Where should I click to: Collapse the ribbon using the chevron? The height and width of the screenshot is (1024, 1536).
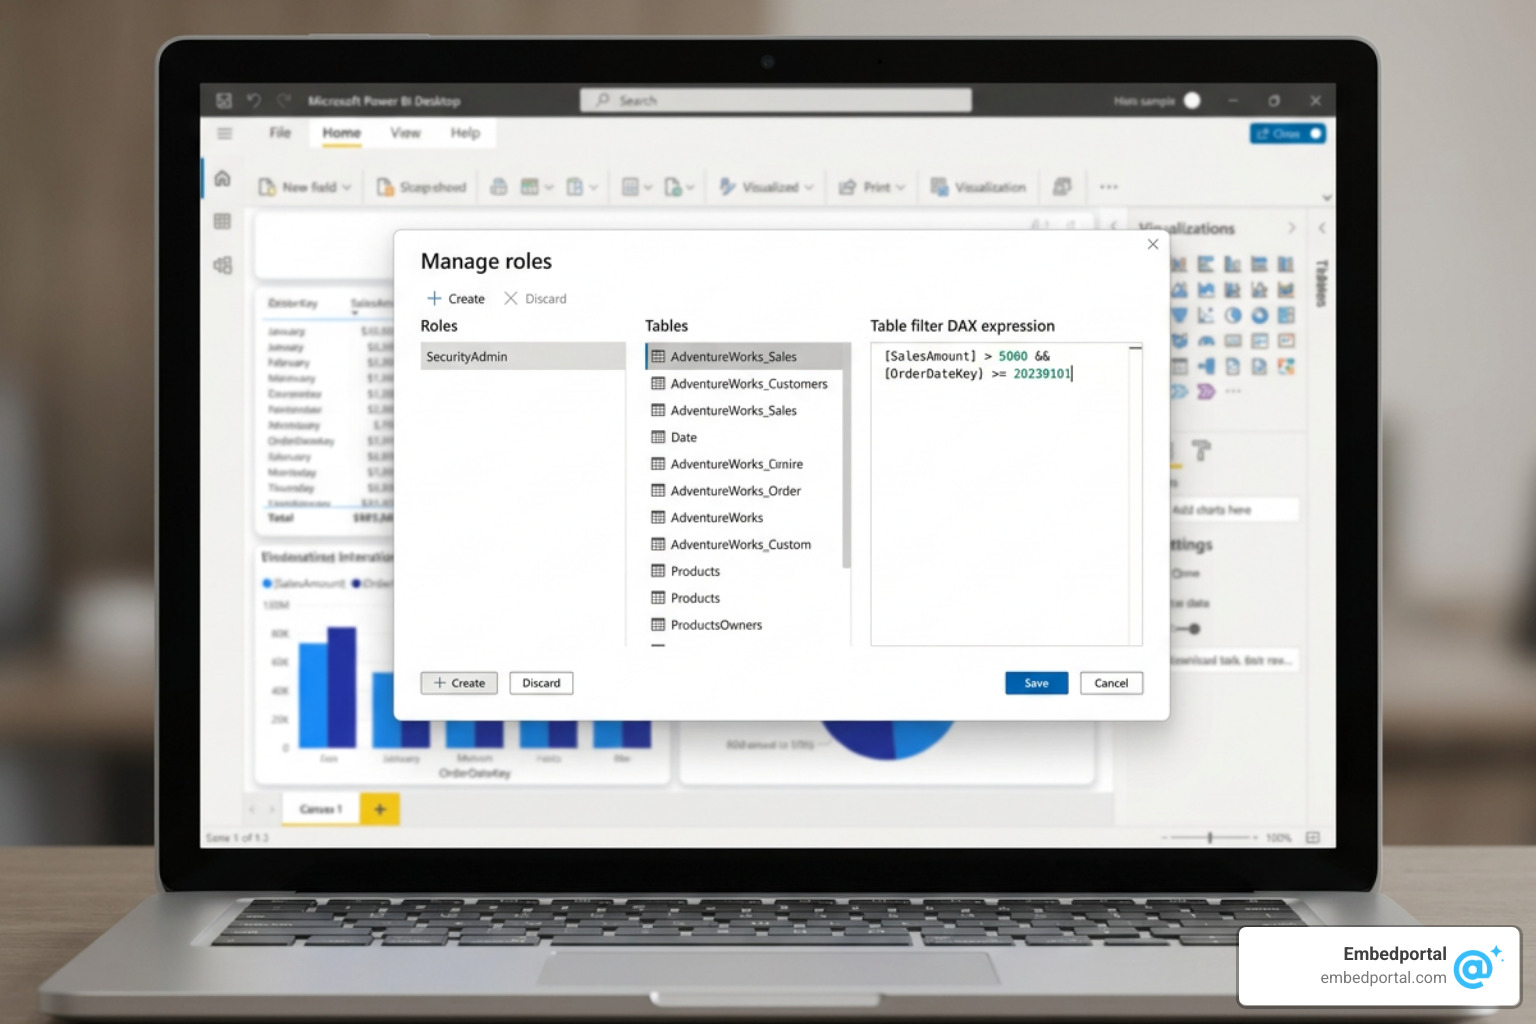tap(1327, 198)
